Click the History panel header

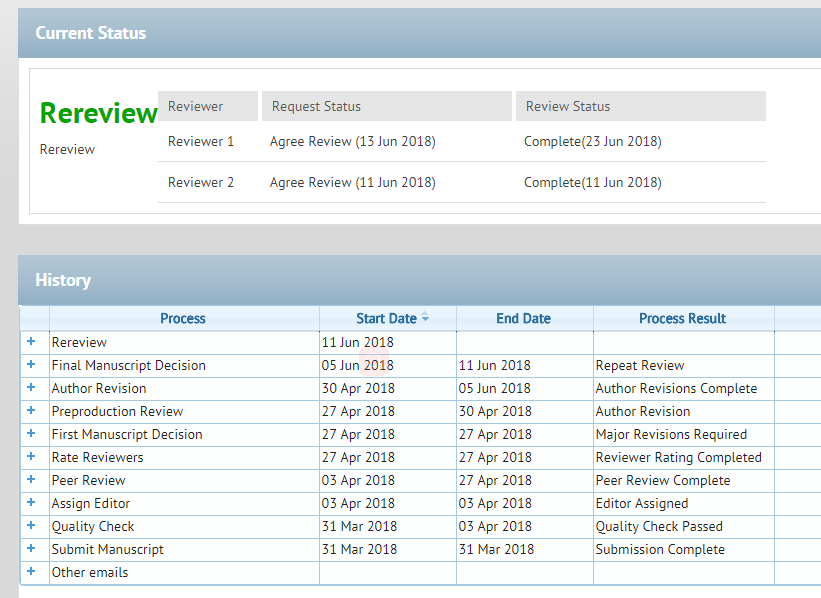63,280
